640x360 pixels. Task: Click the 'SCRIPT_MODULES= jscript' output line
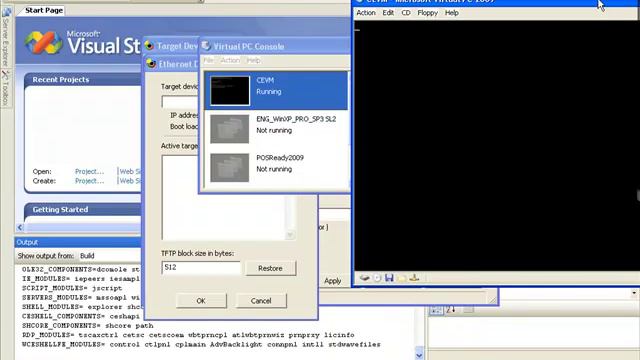click(x=72, y=288)
